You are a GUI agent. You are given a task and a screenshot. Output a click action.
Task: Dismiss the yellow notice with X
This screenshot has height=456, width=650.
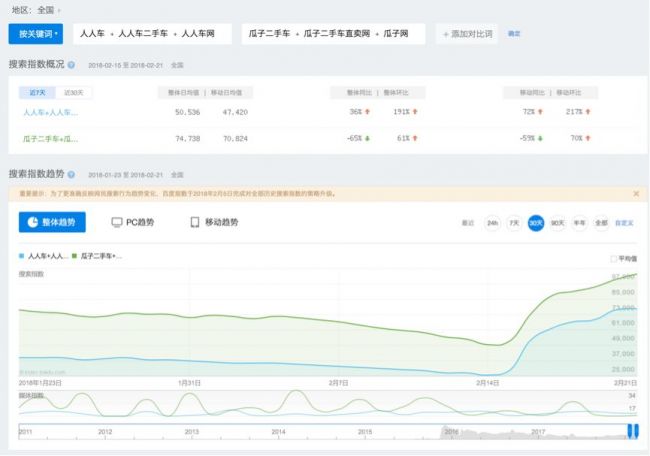636,194
